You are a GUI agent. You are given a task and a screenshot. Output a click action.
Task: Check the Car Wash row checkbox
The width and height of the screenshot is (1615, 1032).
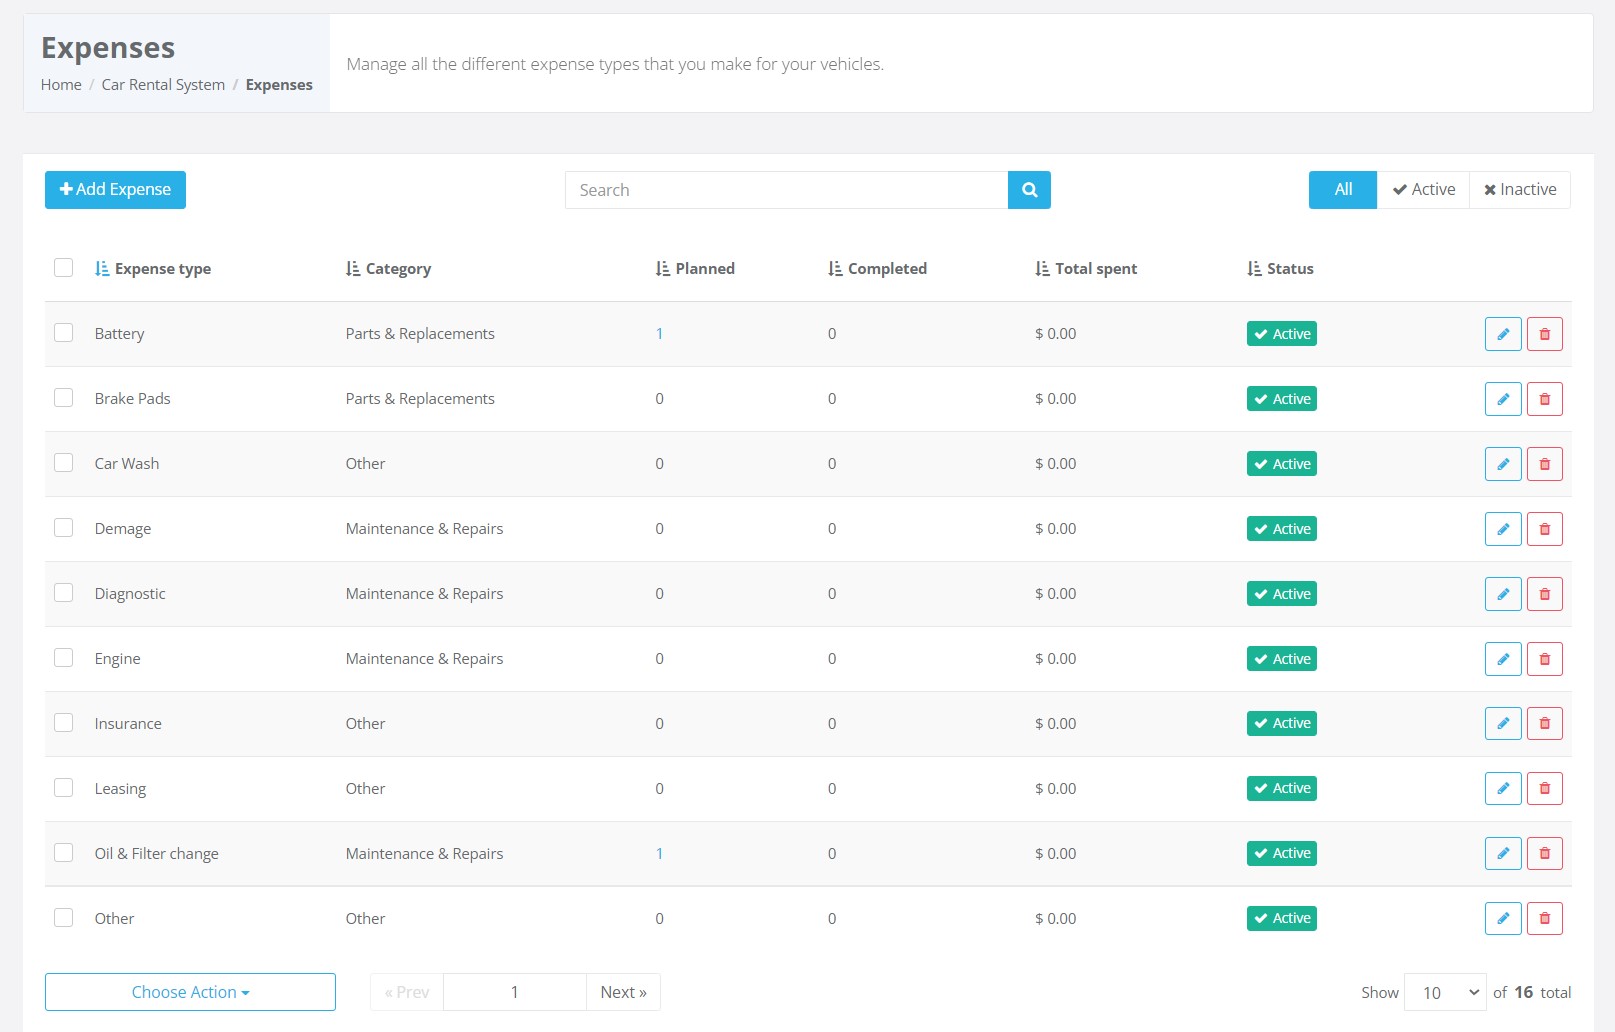(x=63, y=463)
